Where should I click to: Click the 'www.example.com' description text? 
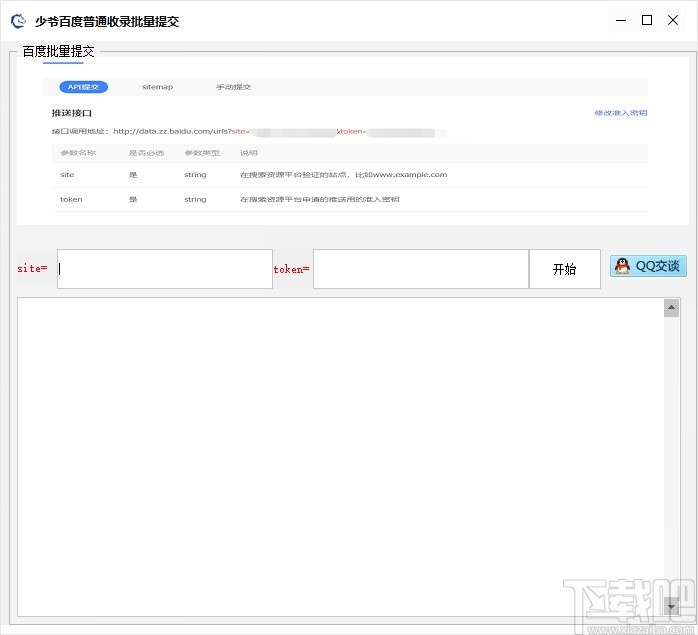coord(410,175)
